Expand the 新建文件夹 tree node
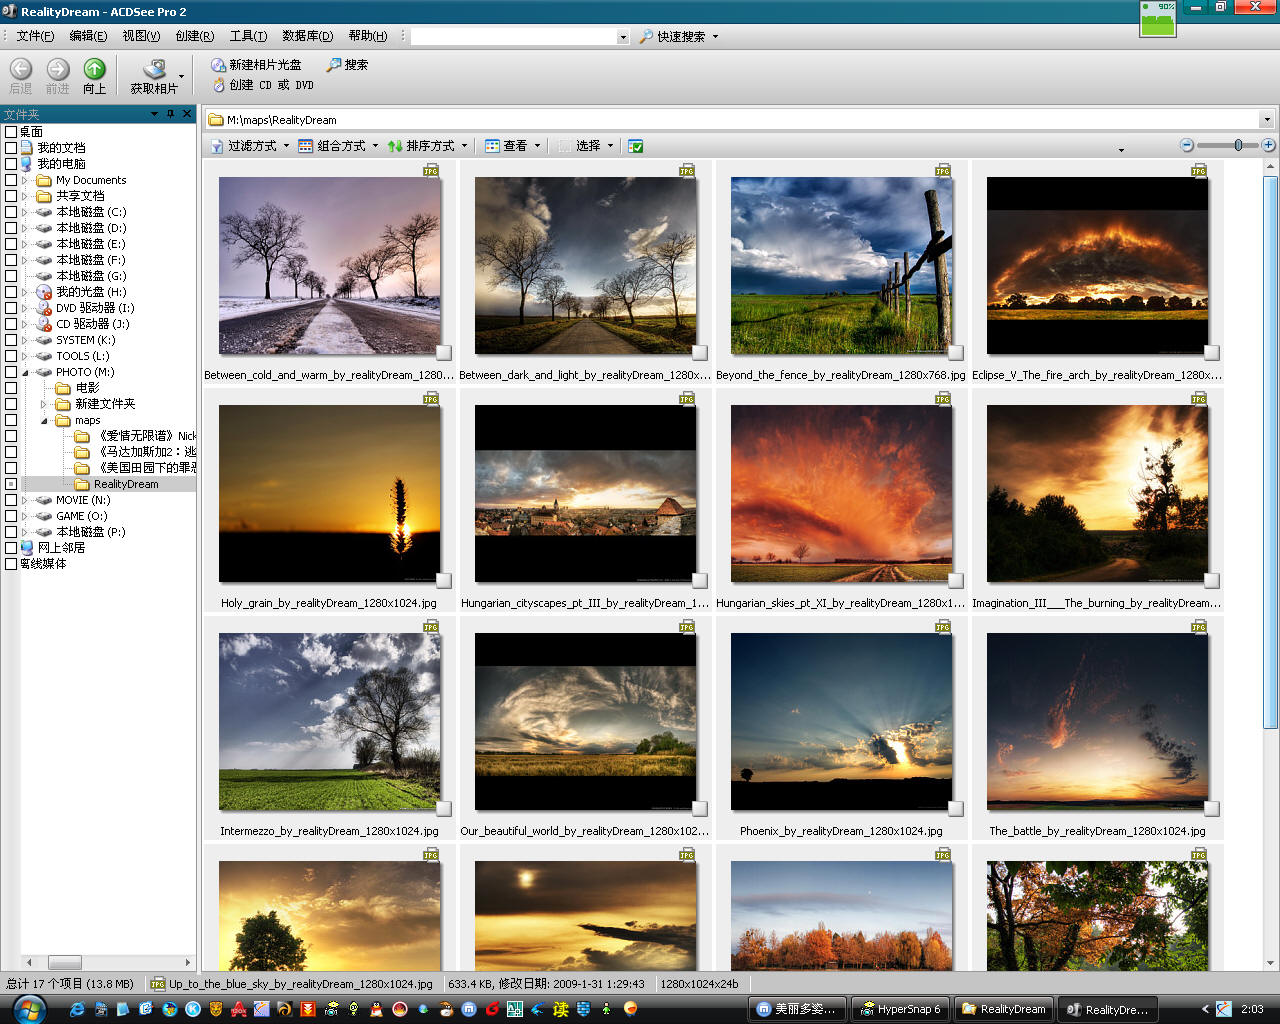1280x1024 pixels. pos(44,404)
